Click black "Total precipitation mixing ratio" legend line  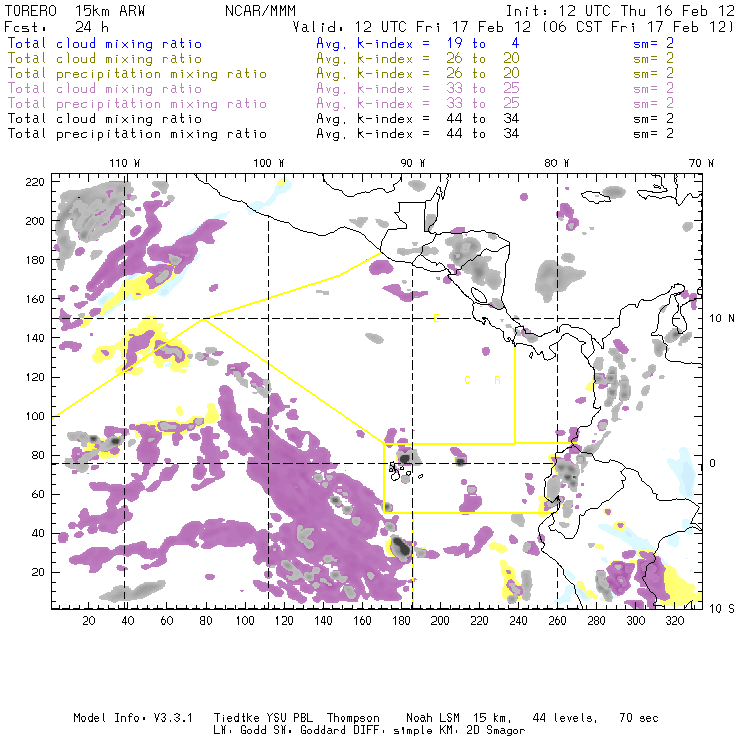[x=137, y=134]
